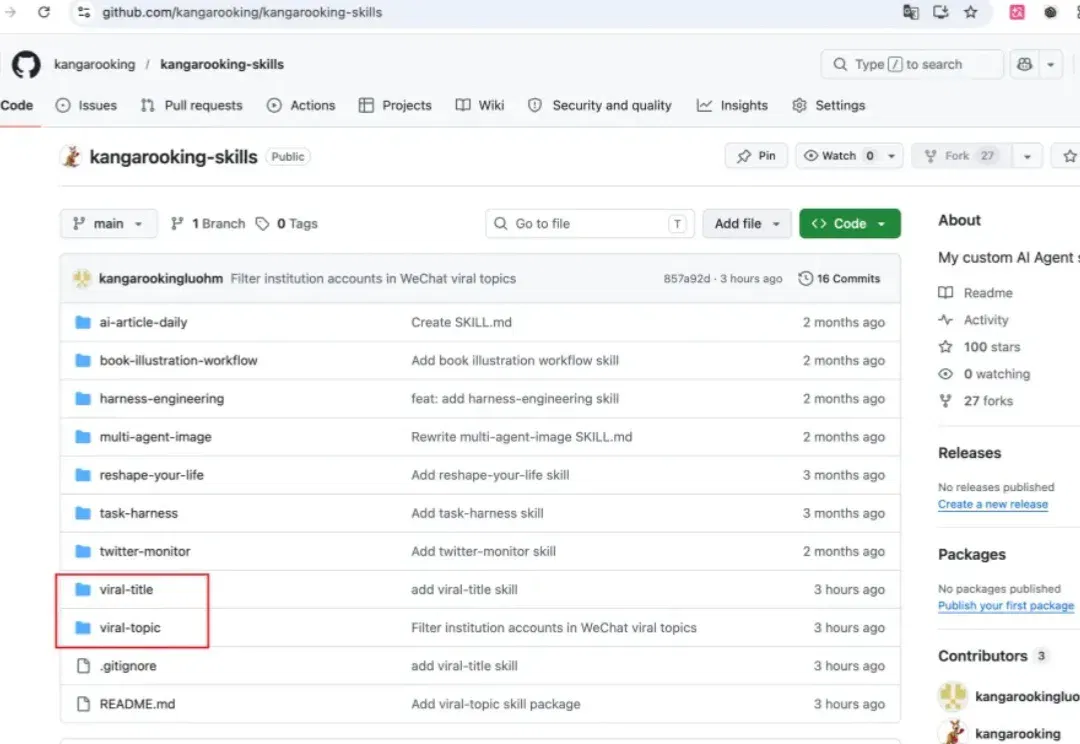This screenshot has height=744, width=1080.
Task: Open the repository Settings tab
Action: pyautogui.click(x=829, y=105)
